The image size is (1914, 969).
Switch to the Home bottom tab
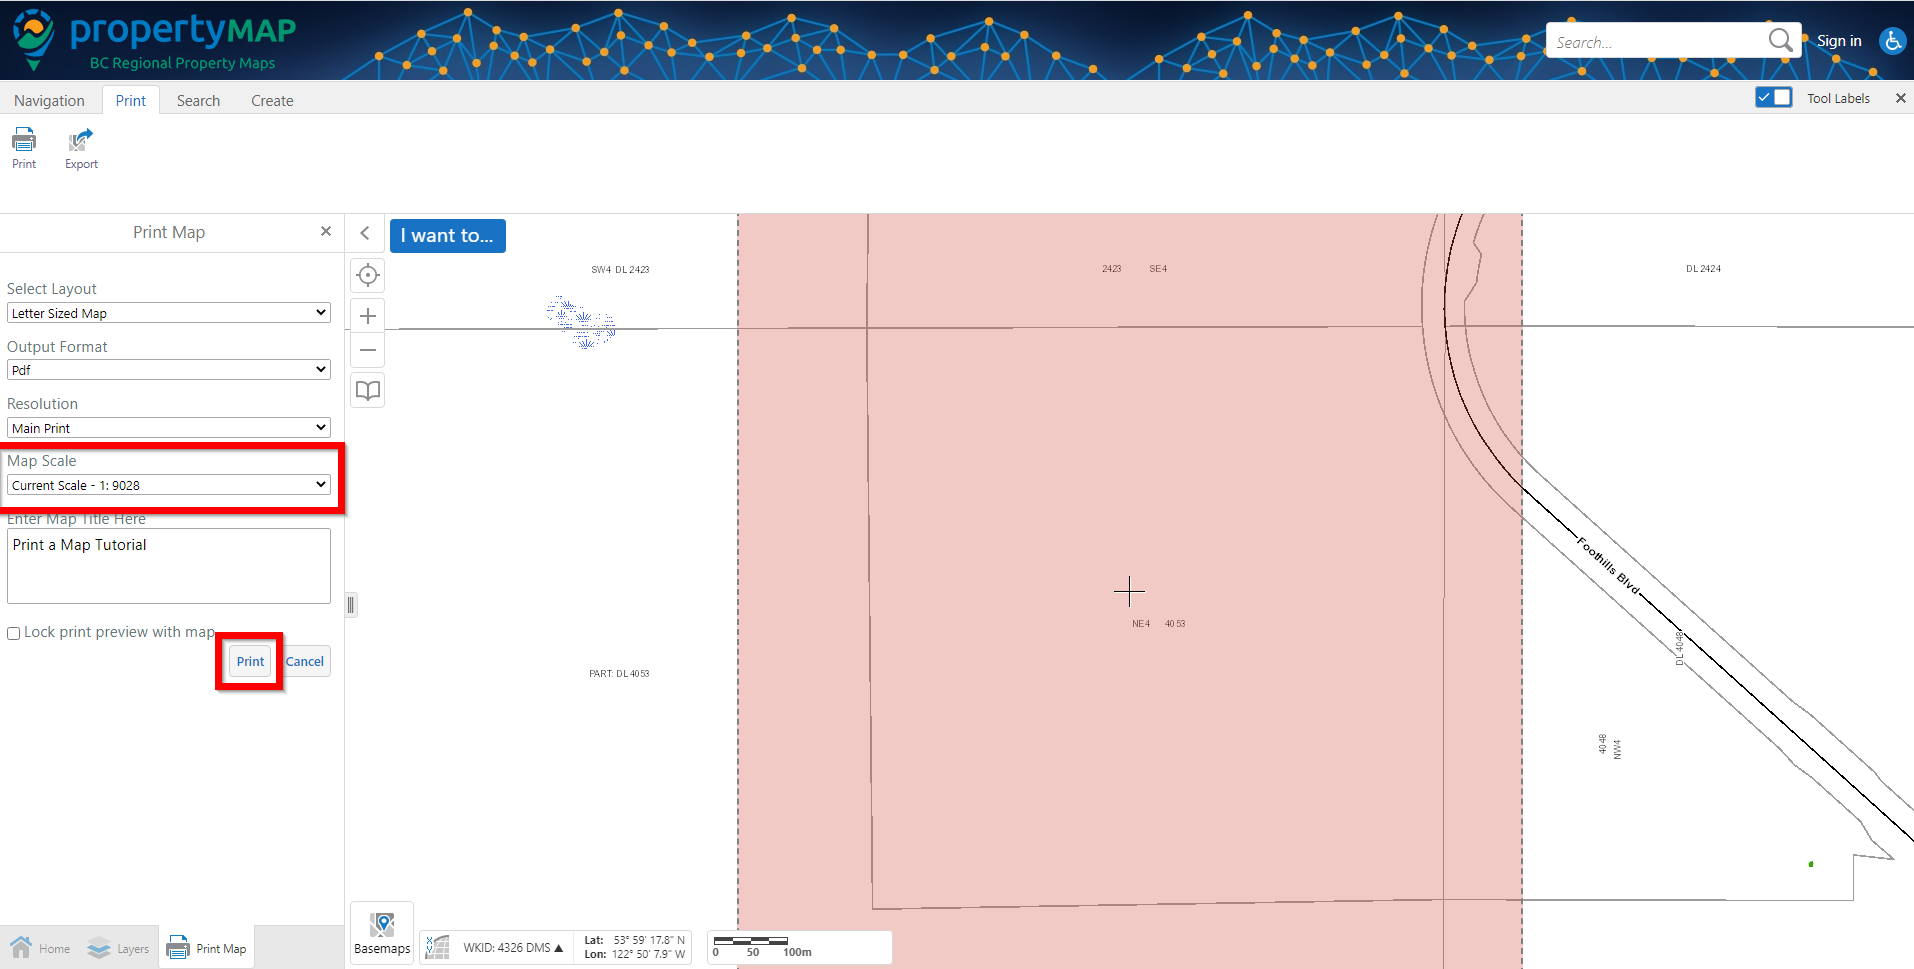pyautogui.click(x=40, y=948)
